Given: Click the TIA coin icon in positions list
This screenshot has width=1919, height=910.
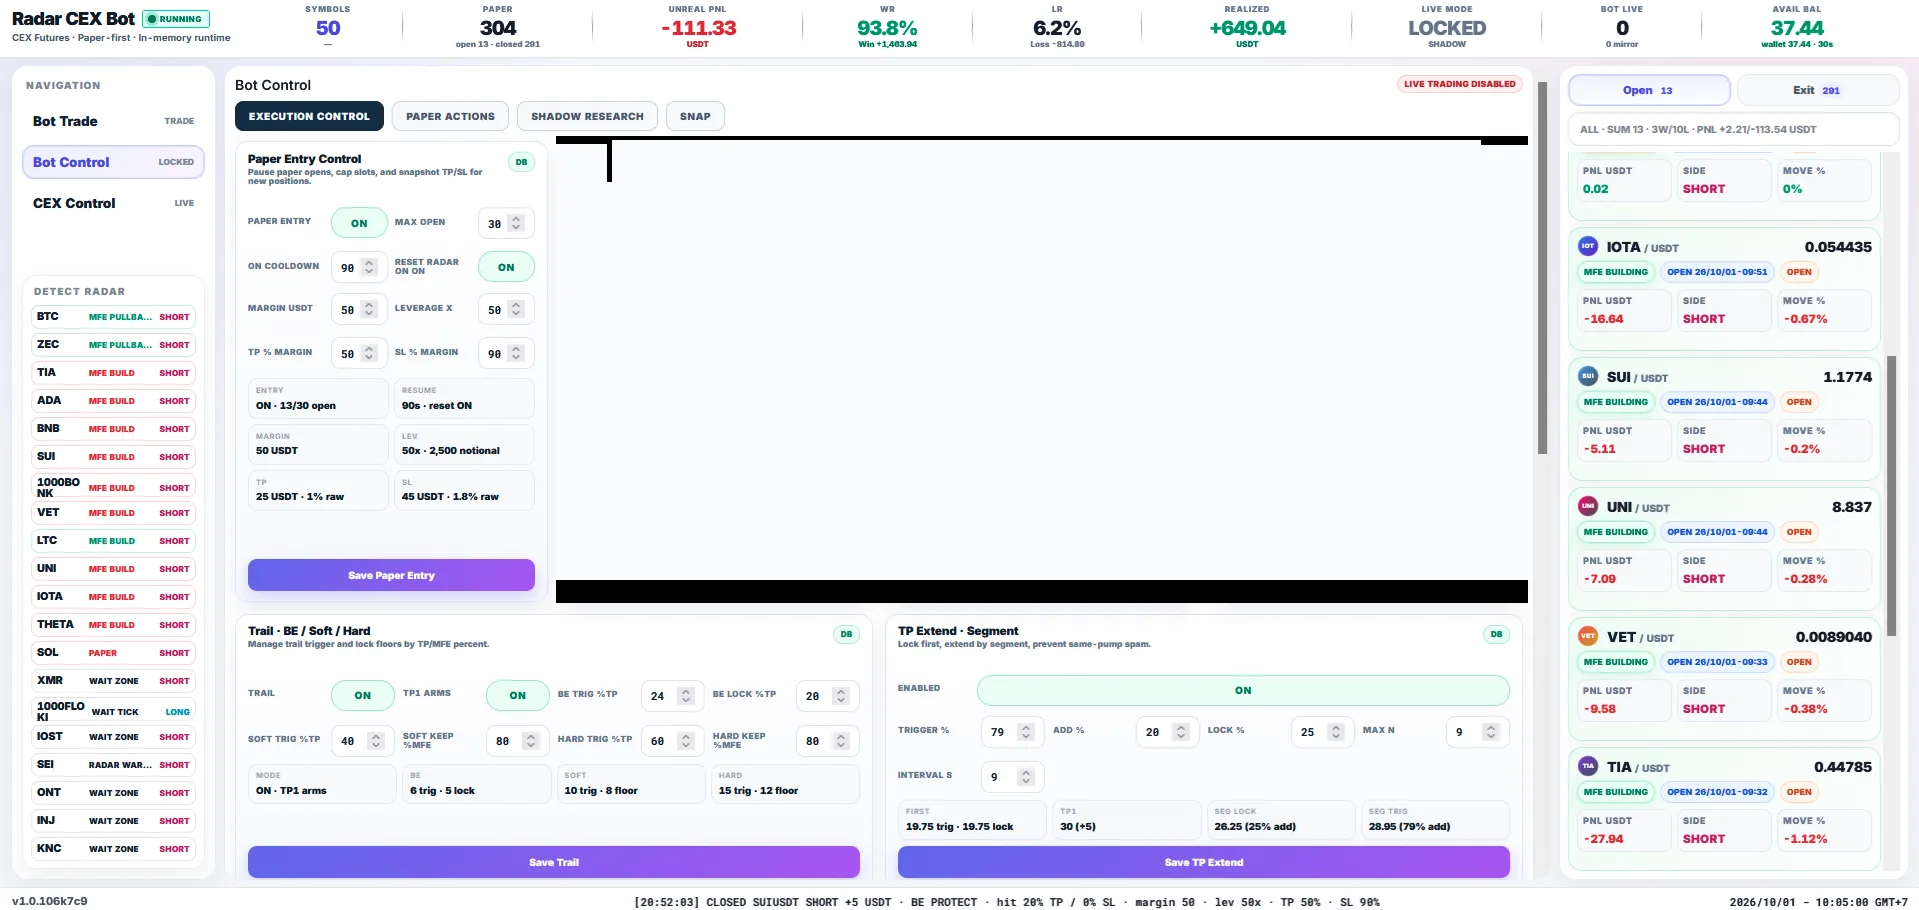Looking at the screenshot, I should pyautogui.click(x=1588, y=766).
